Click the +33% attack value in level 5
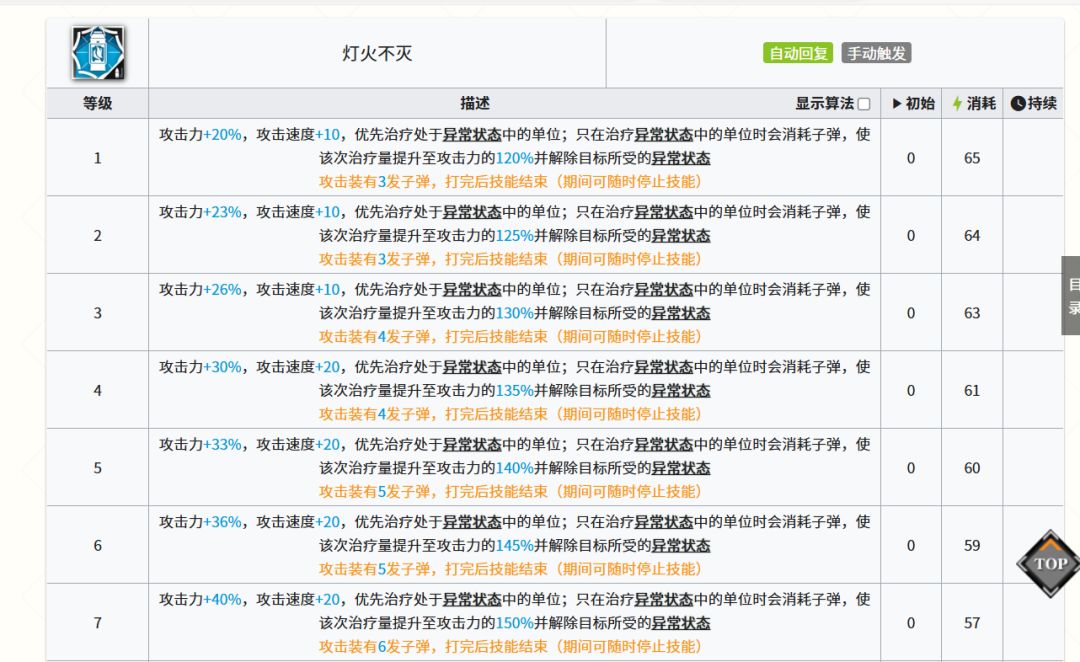Viewport: 1080px width, 662px height. tap(222, 445)
